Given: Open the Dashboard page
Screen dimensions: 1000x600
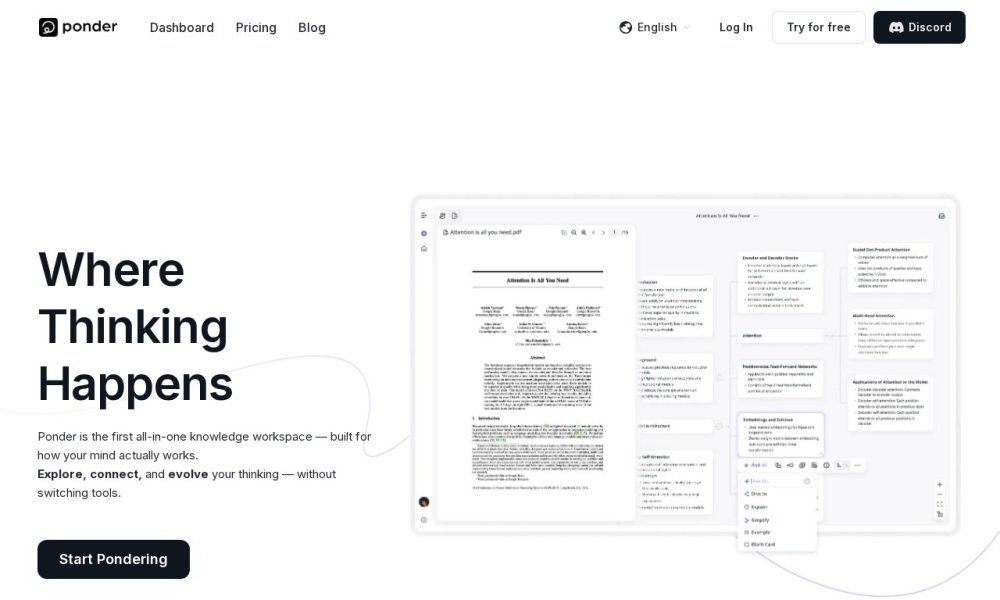Looking at the screenshot, I should pos(181,27).
